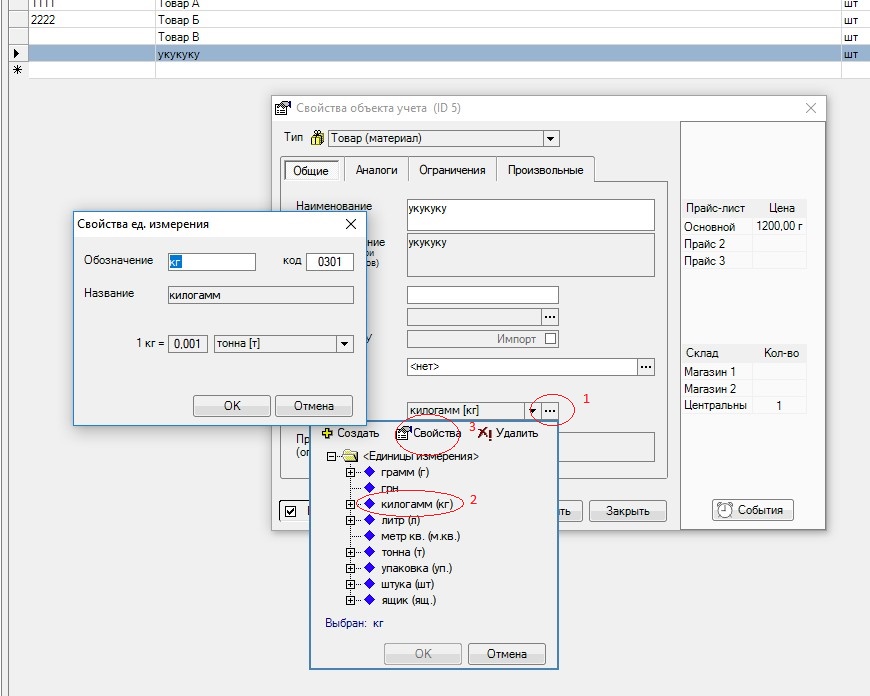
Task: Click the ellipsis button beside килогамм [кг] field
Action: click(549, 411)
